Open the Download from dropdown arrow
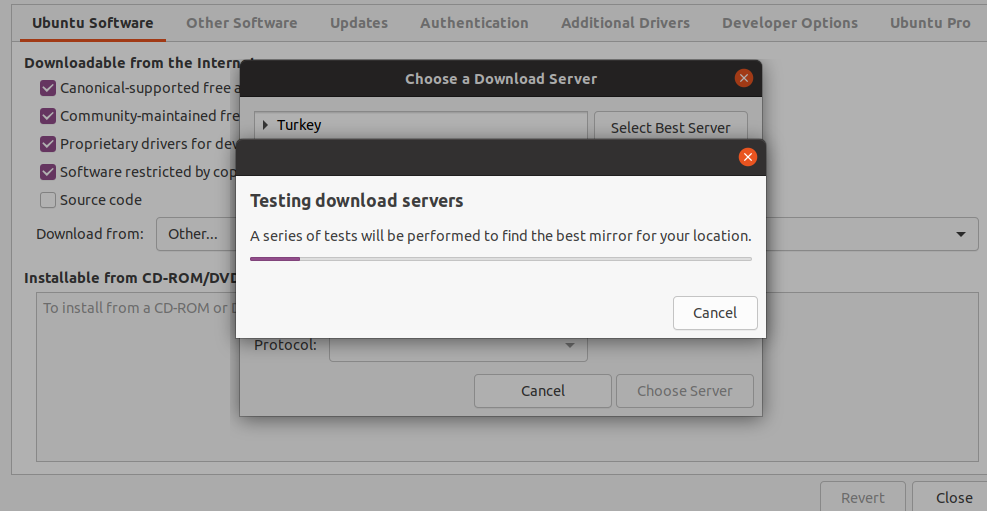 coord(961,234)
